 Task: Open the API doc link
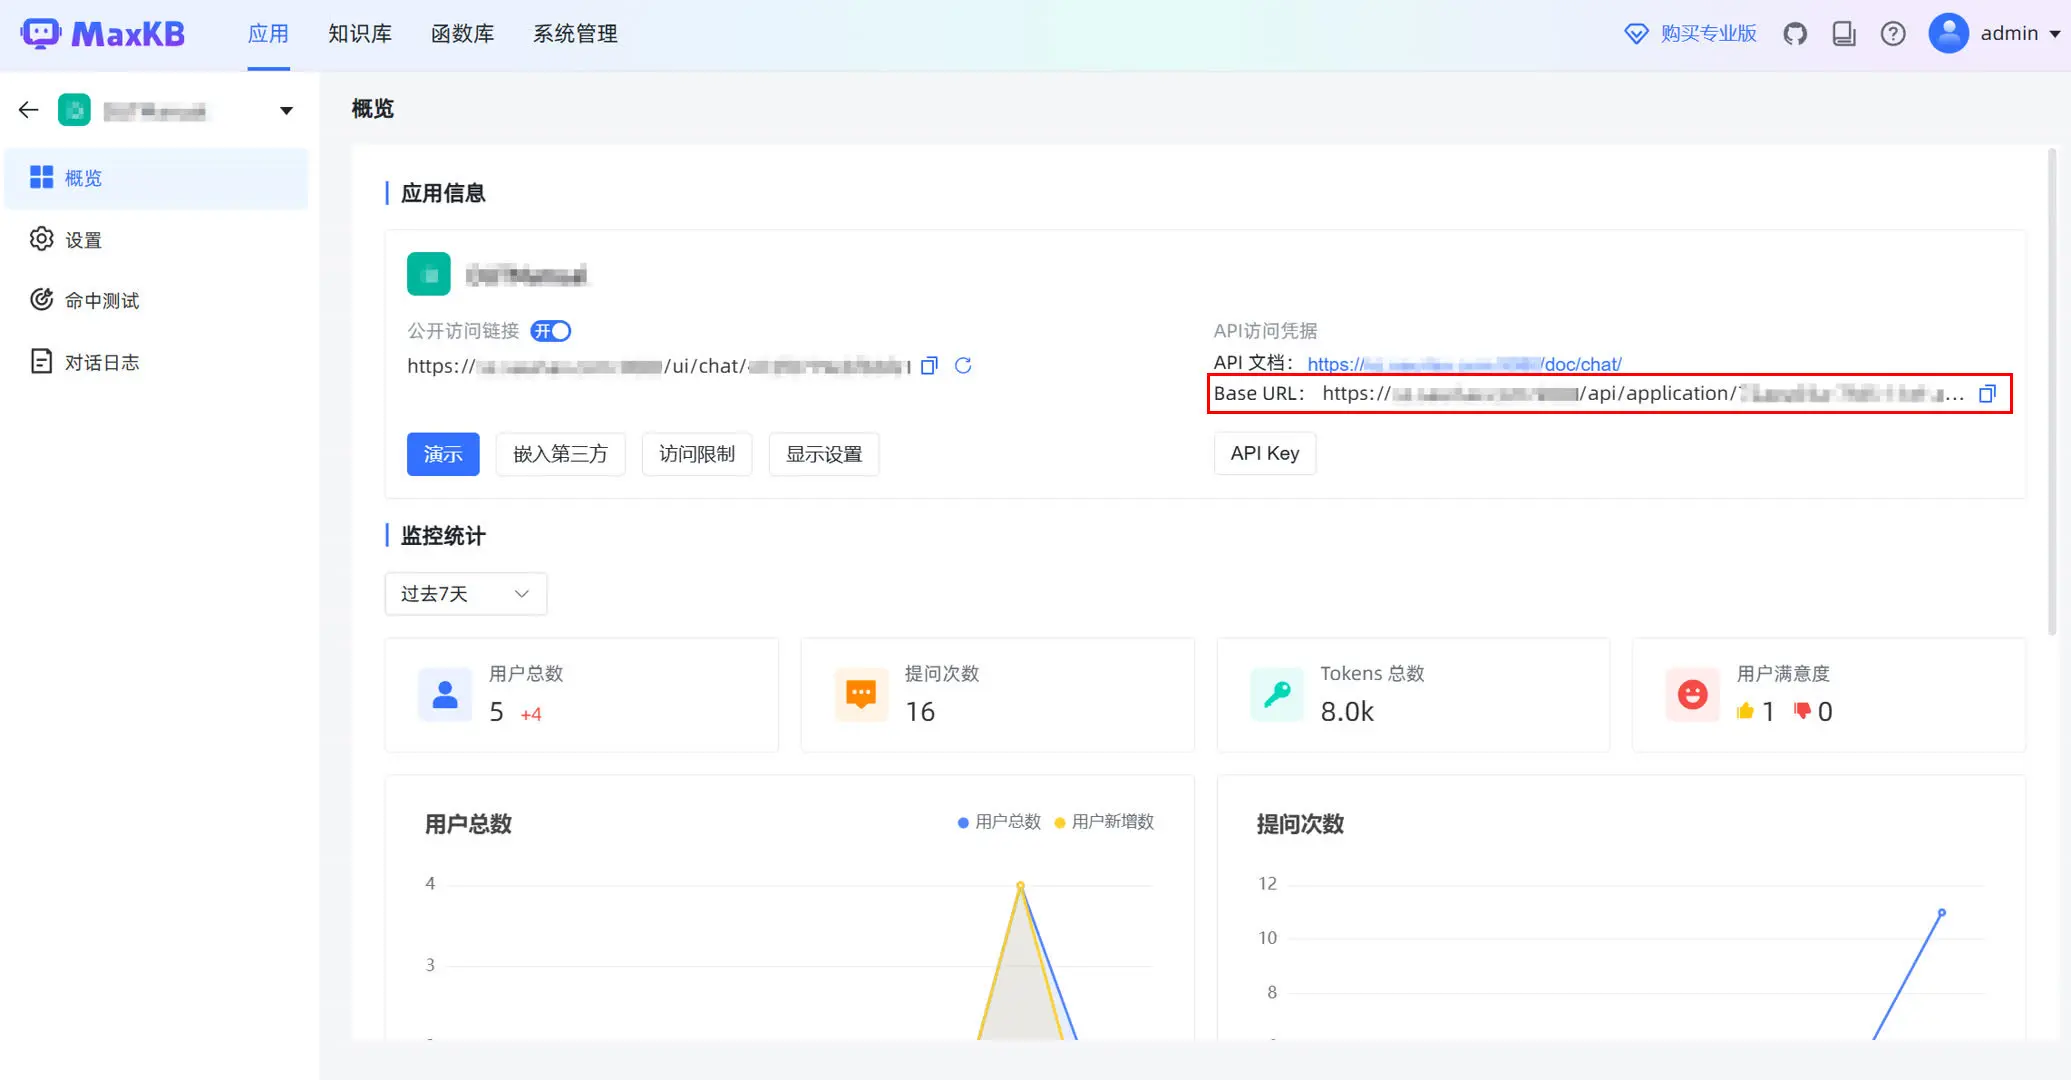click(1464, 364)
